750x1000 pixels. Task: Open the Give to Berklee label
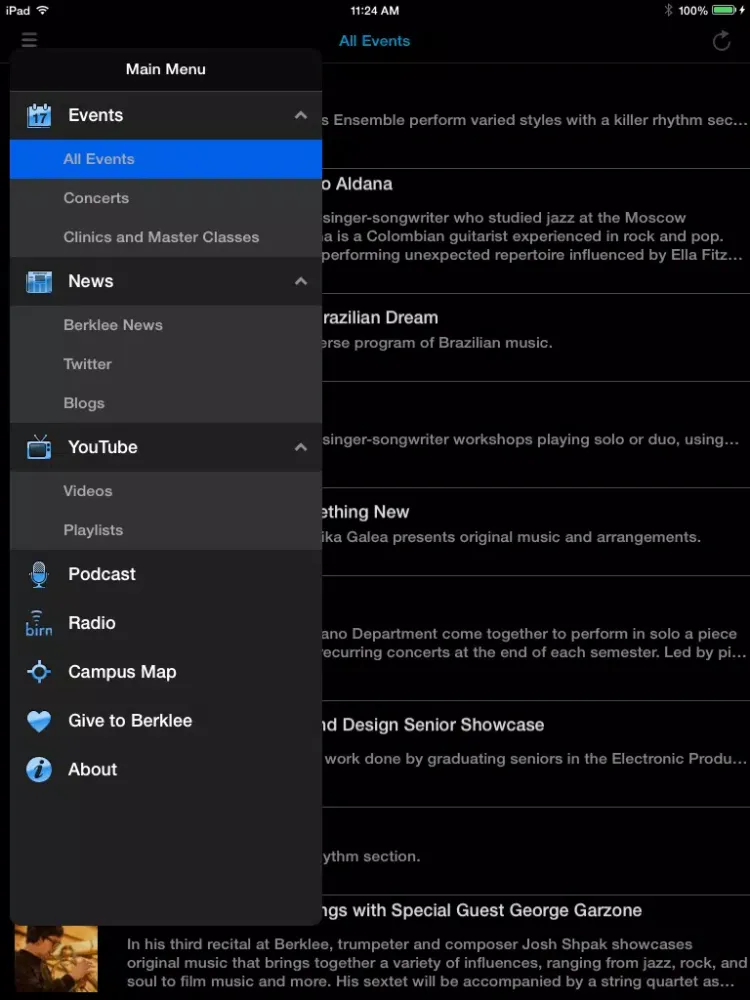point(130,721)
